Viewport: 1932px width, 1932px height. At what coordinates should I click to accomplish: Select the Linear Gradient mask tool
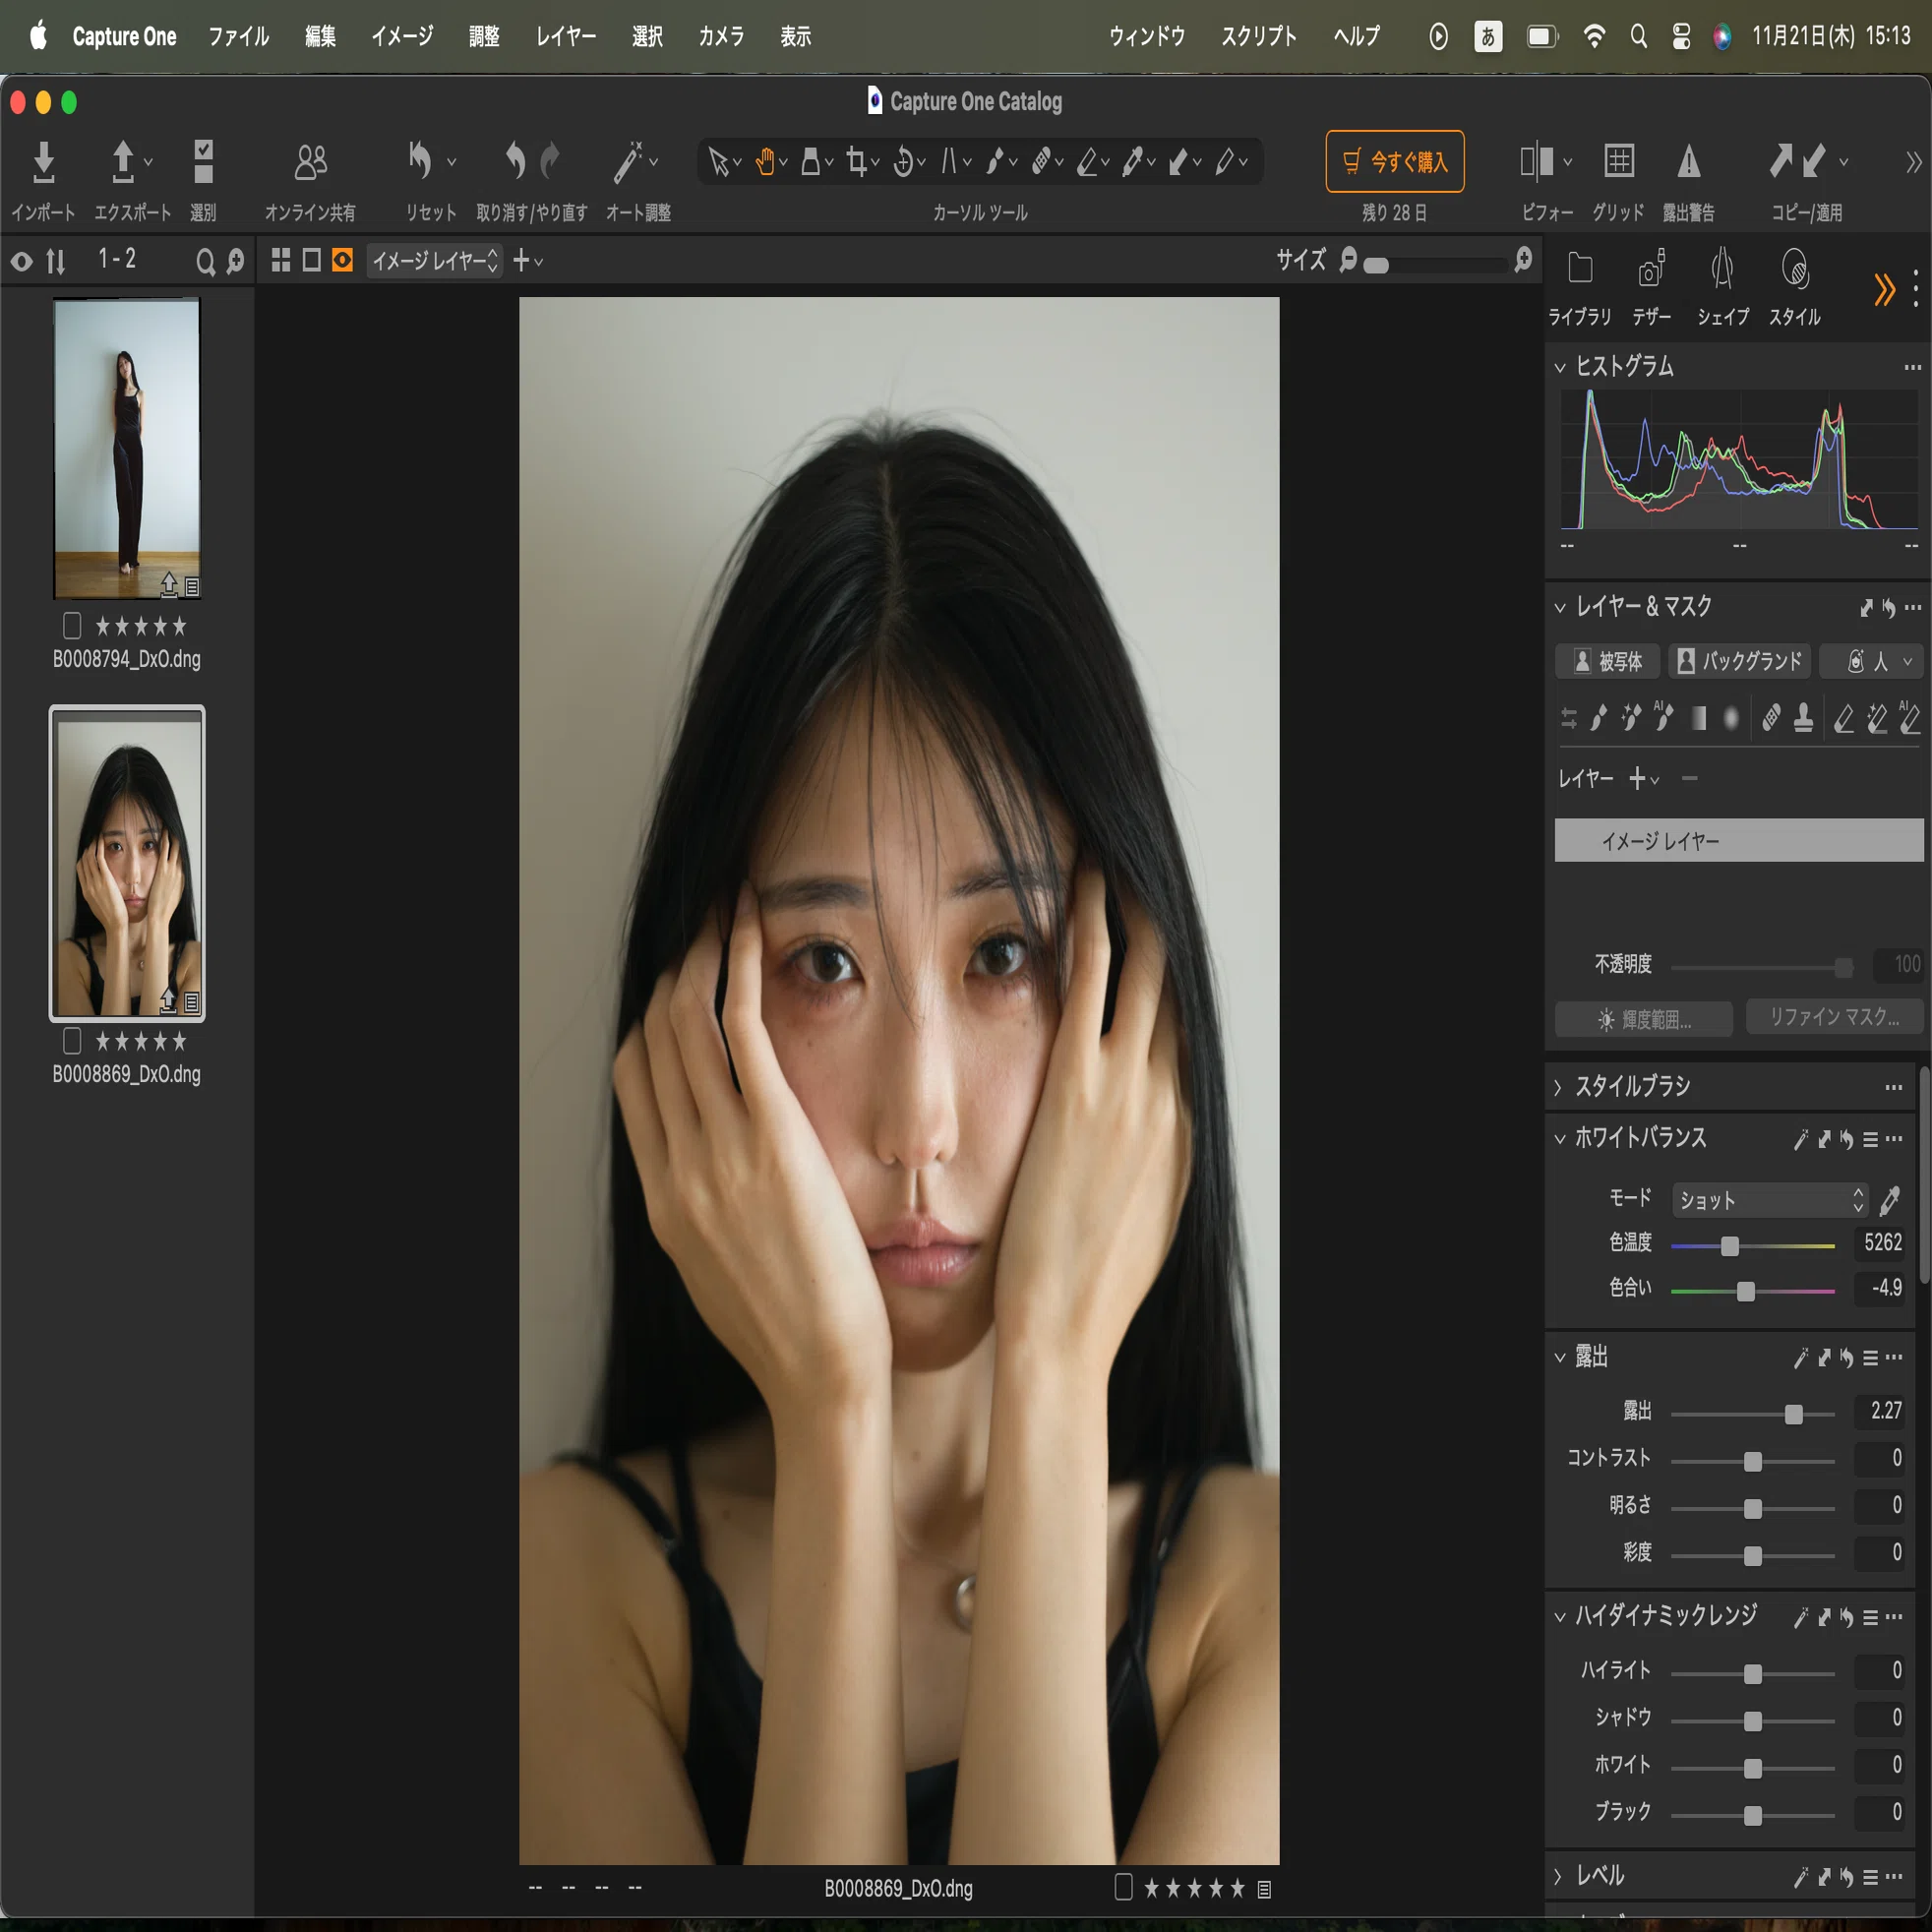tap(1698, 718)
